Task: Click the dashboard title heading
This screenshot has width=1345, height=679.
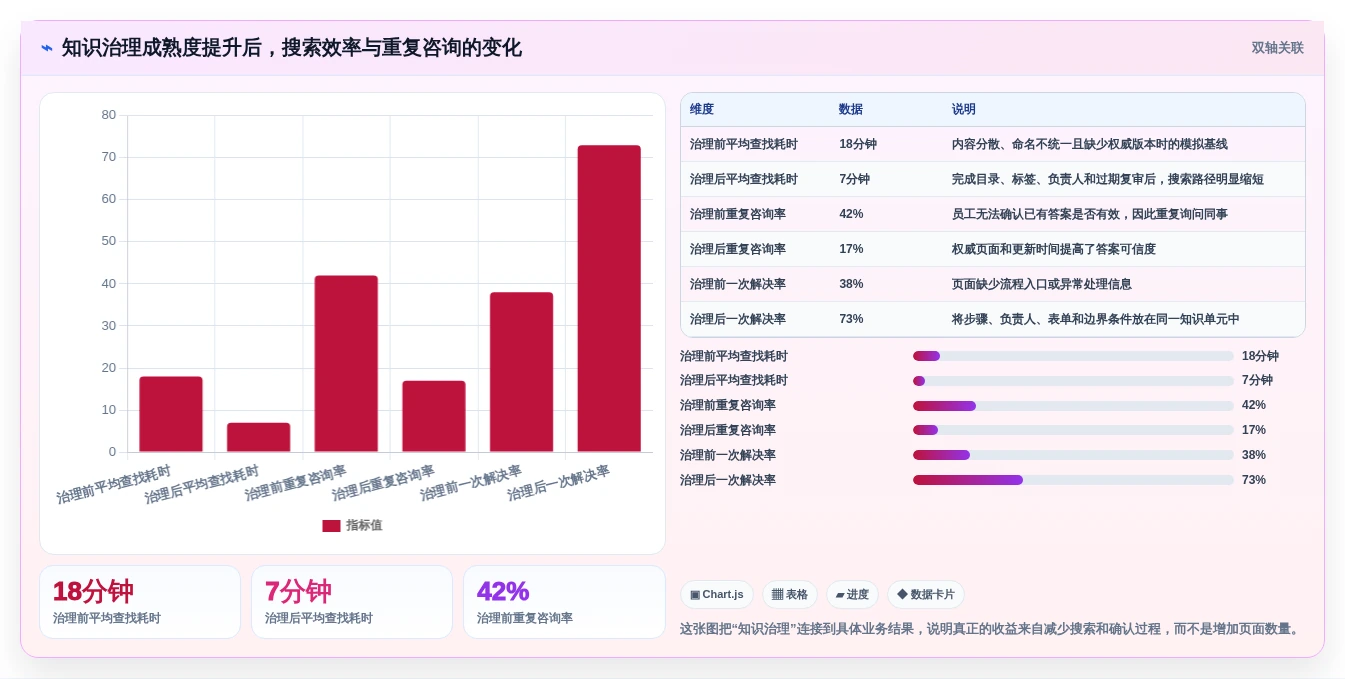Action: tap(291, 48)
